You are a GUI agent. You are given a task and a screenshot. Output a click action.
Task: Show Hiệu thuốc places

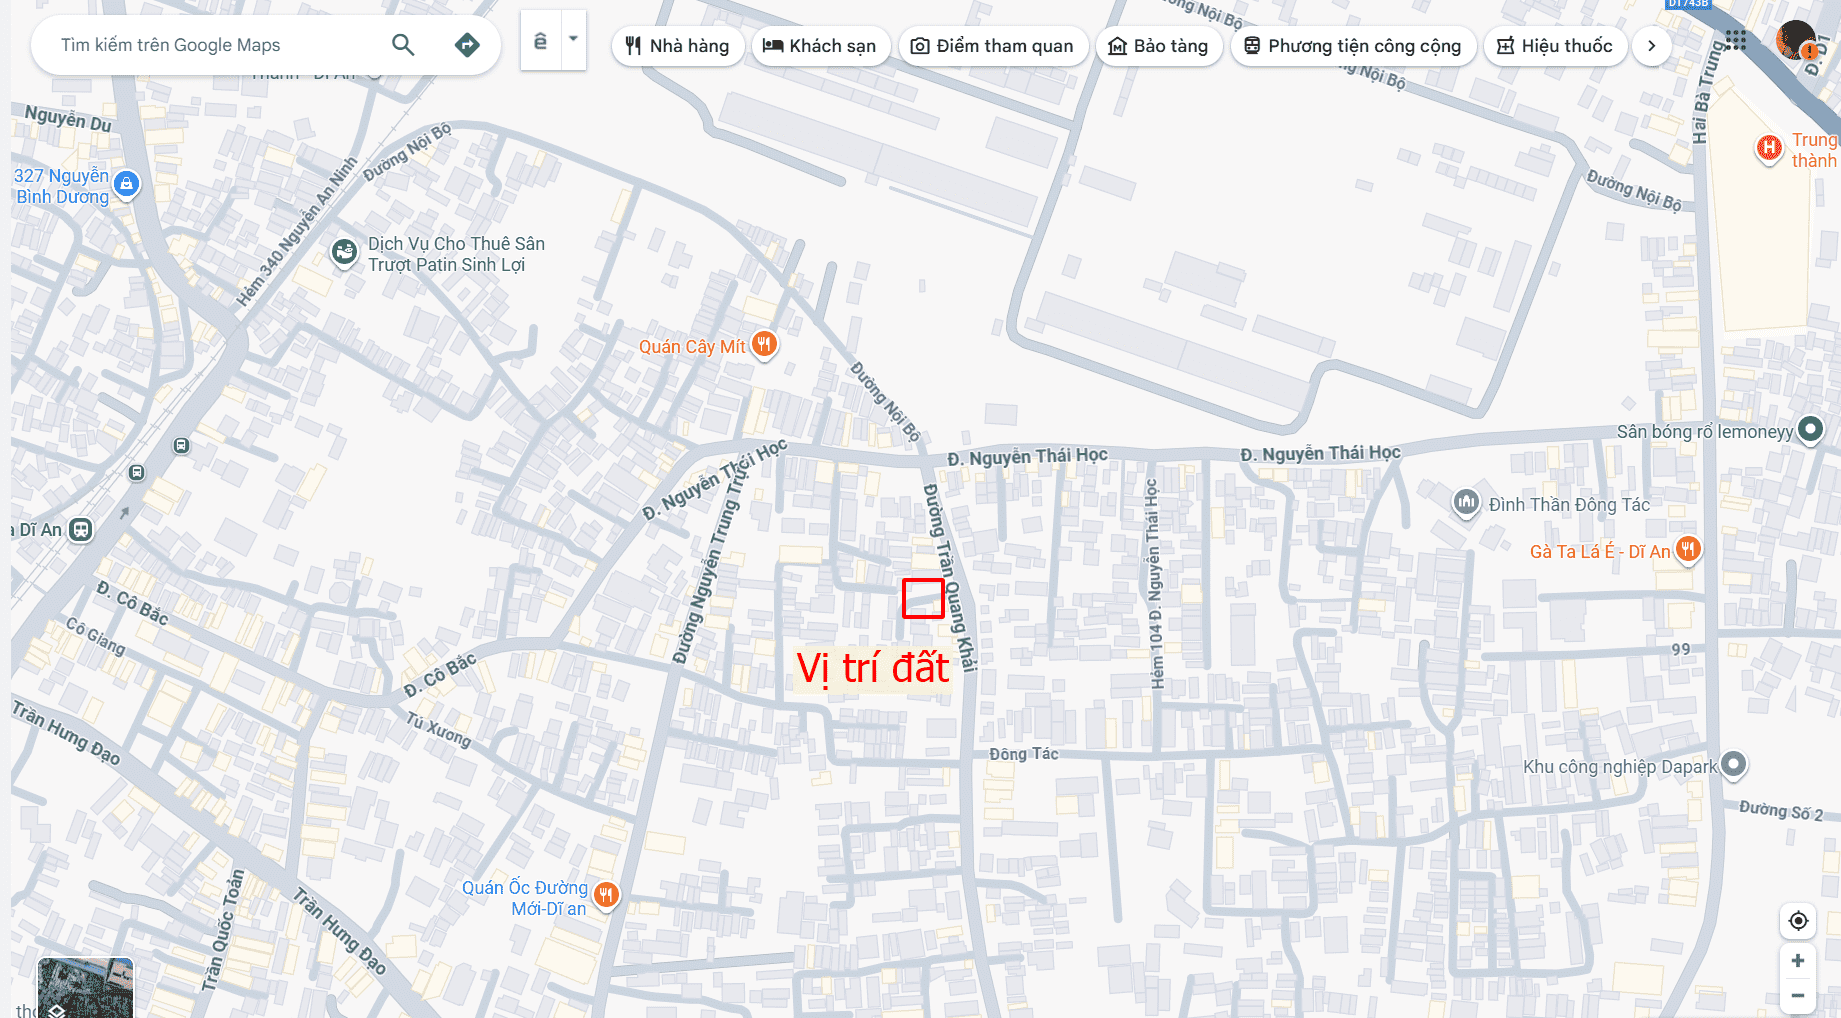pyautogui.click(x=1555, y=46)
